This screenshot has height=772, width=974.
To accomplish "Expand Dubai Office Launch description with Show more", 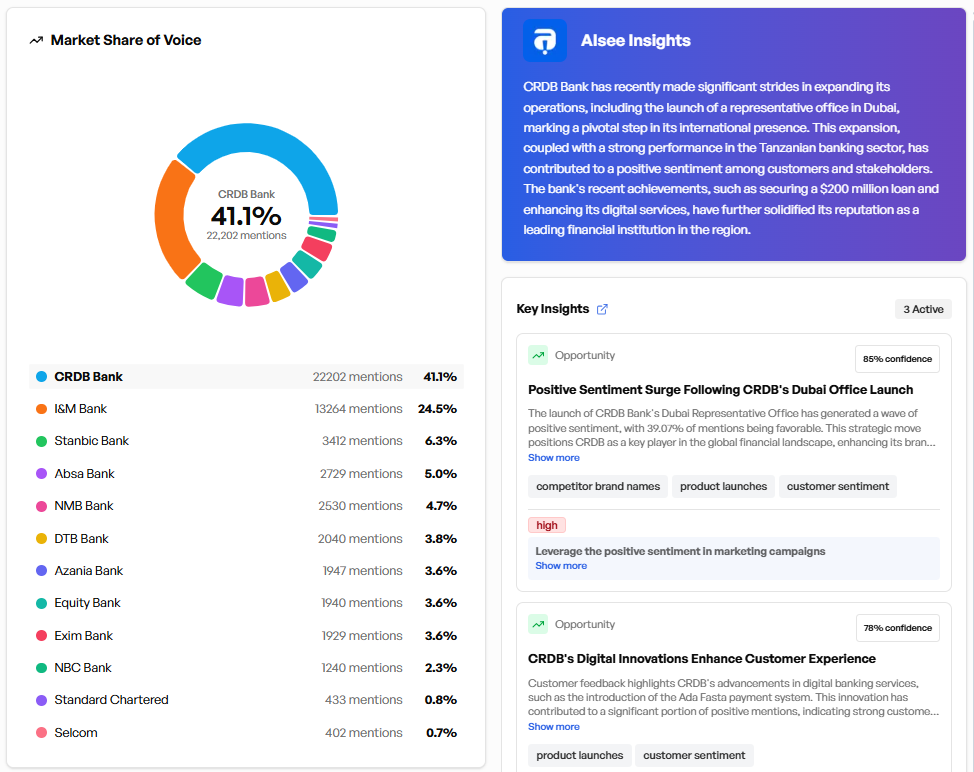I will coord(553,458).
